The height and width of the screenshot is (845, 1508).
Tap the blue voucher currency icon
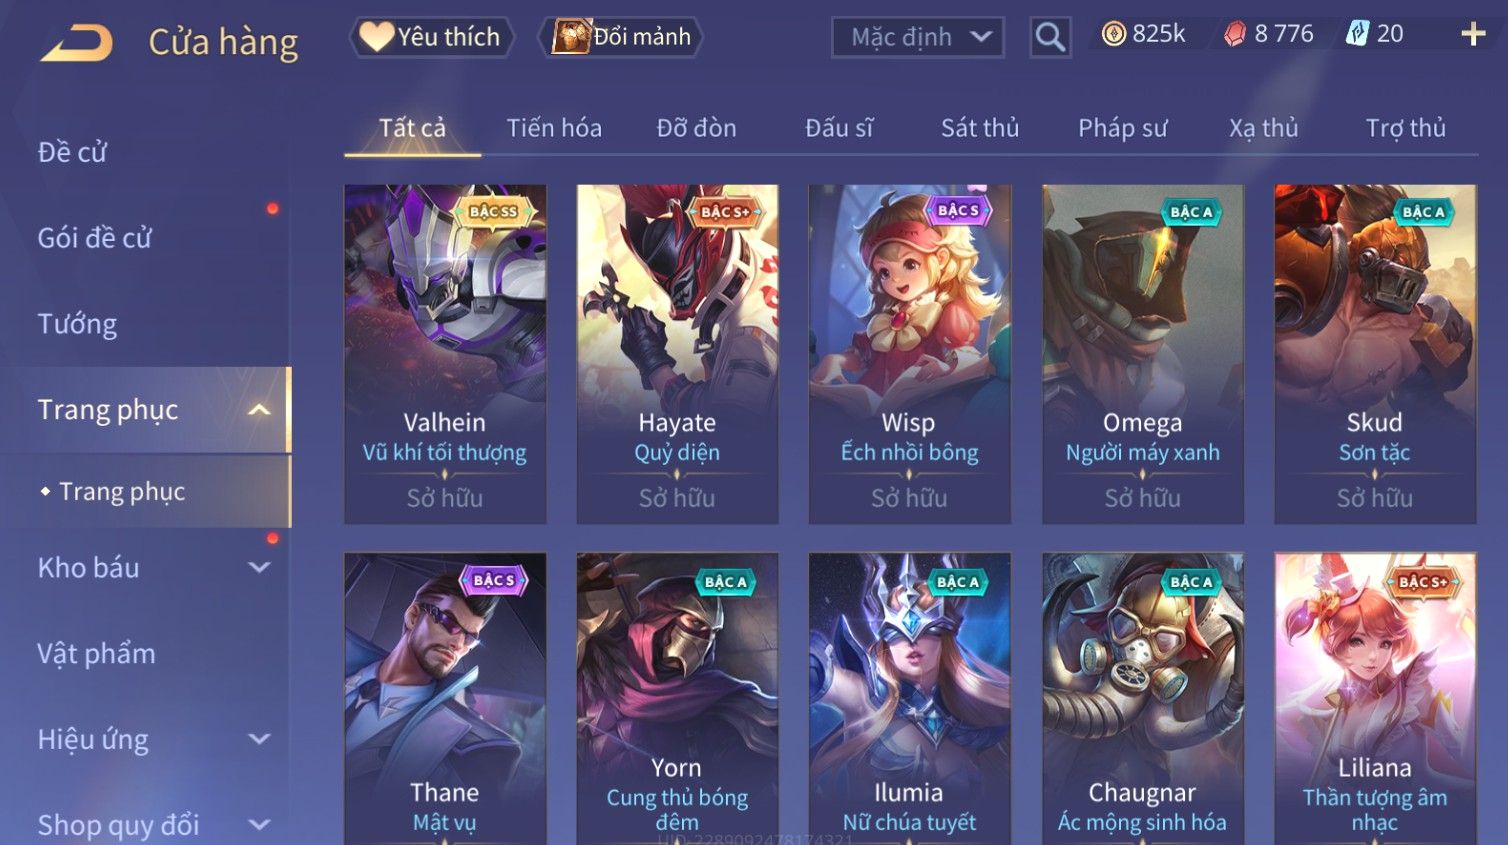(x=1357, y=34)
